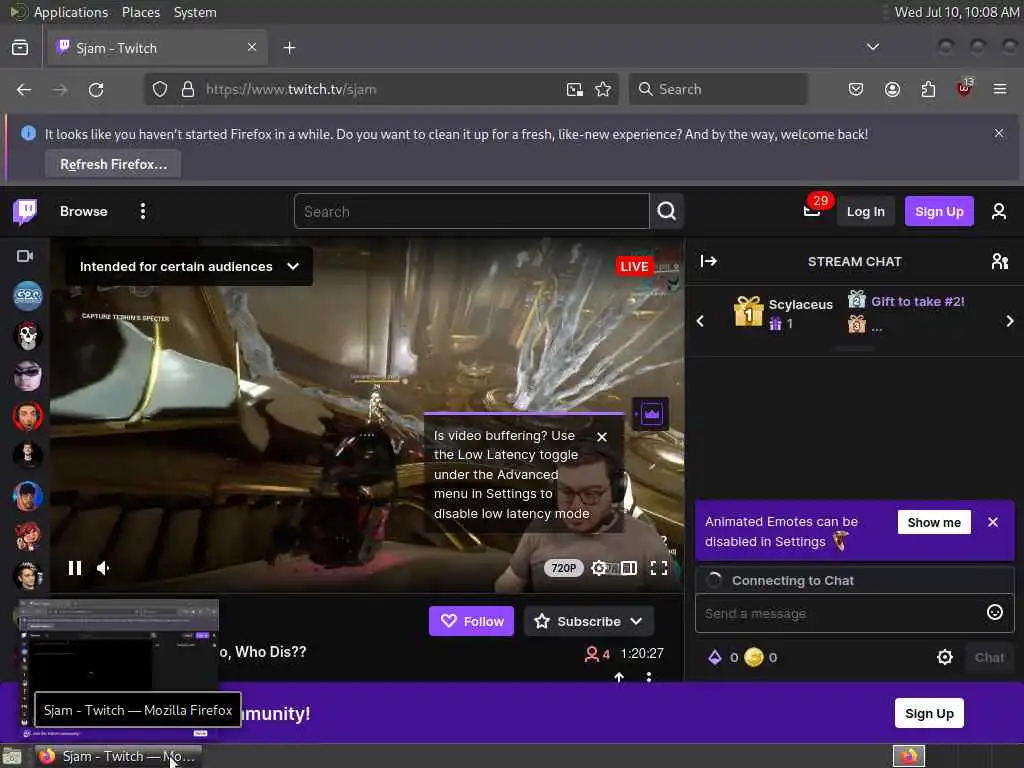Open the Firefox account icon

coord(892,89)
